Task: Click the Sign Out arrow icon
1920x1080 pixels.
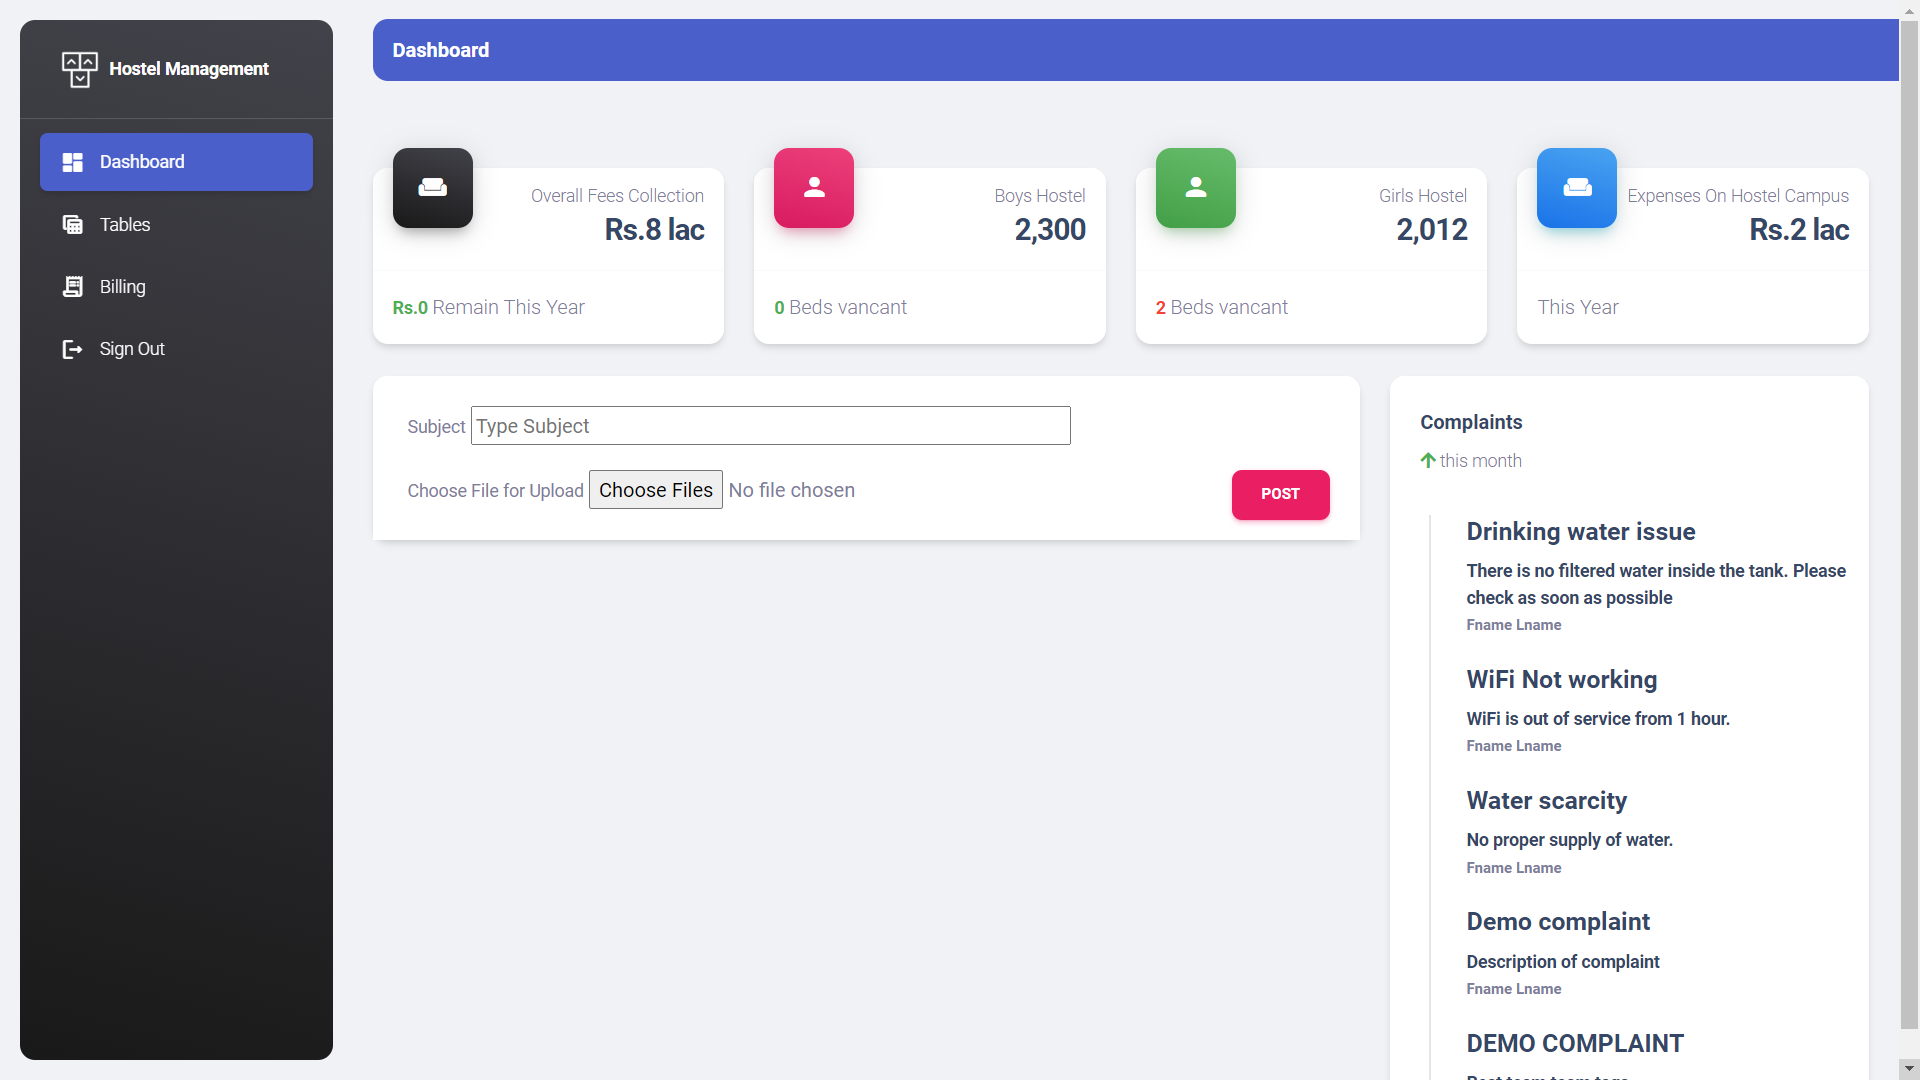Action: (73, 349)
